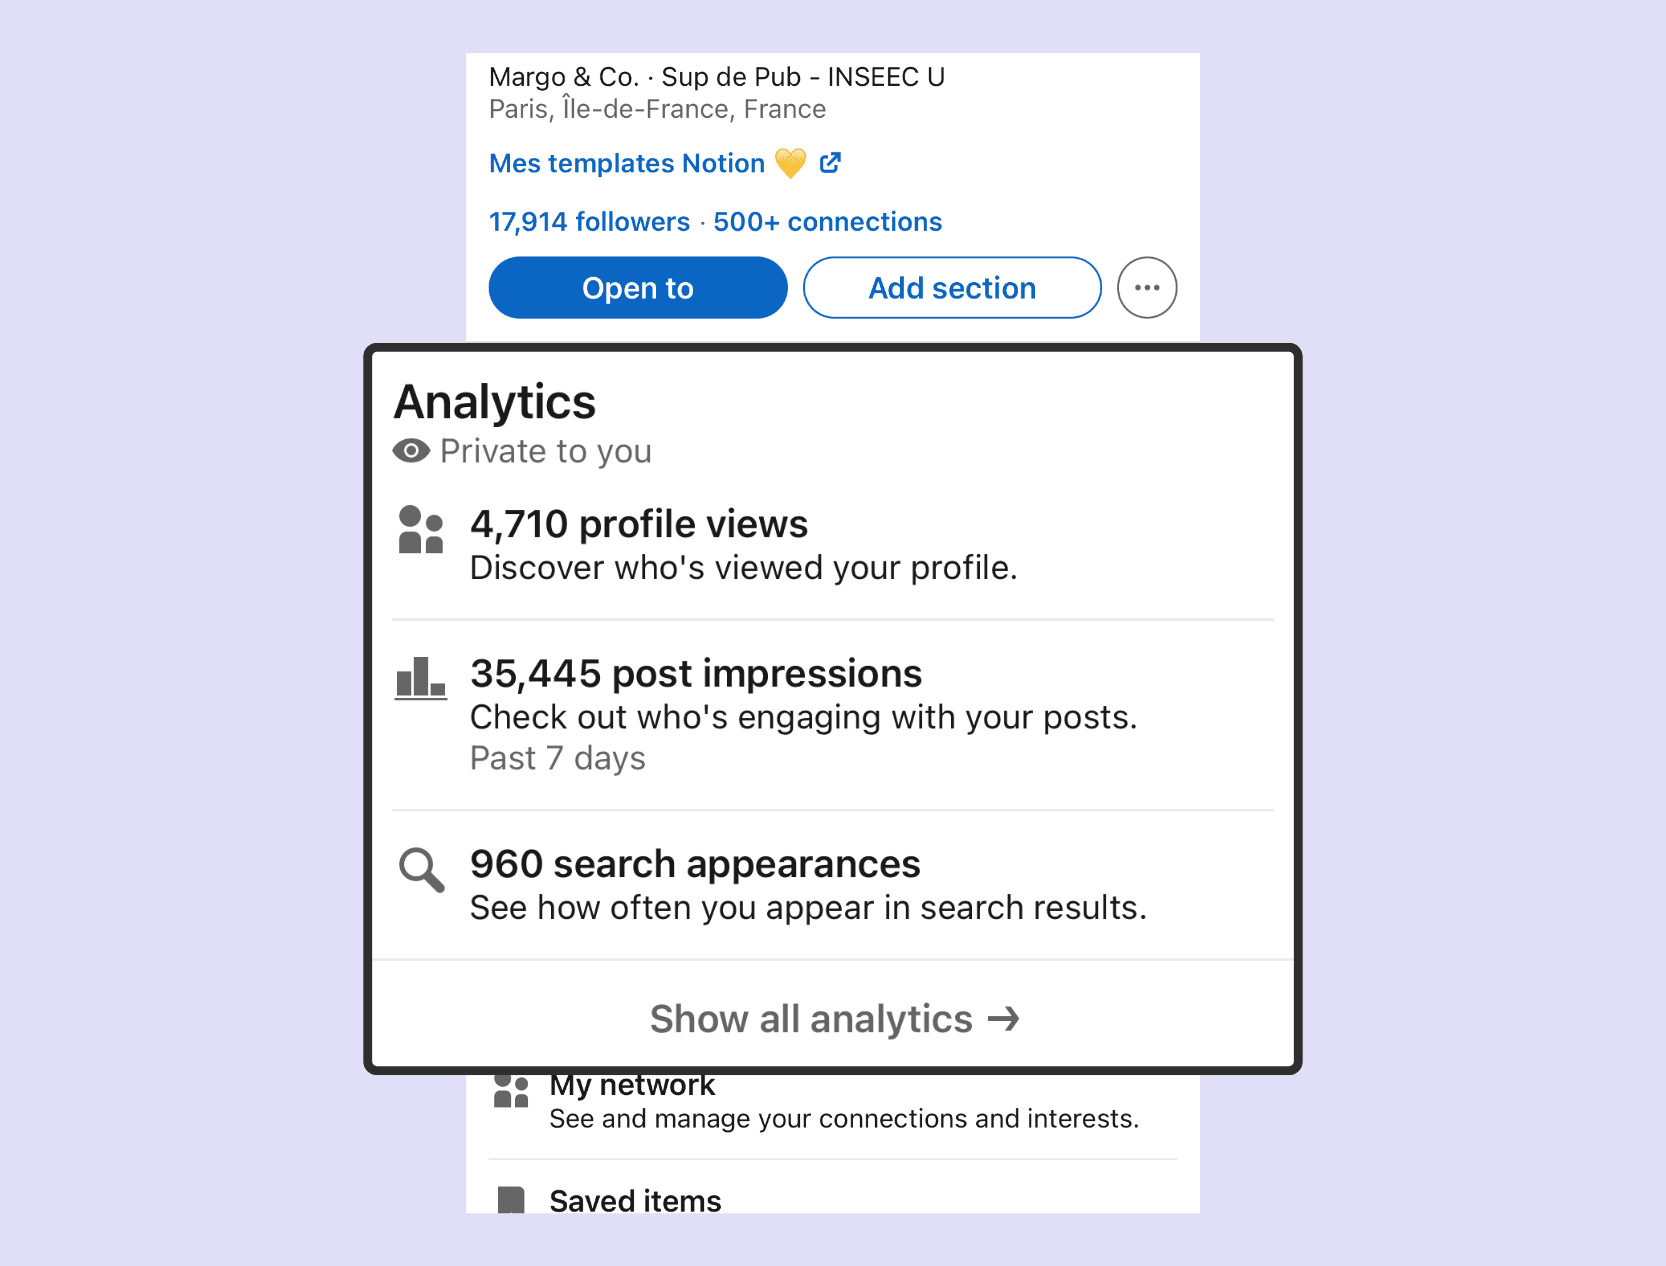Click the post impressions bar chart icon
The height and width of the screenshot is (1266, 1666).
[420, 678]
